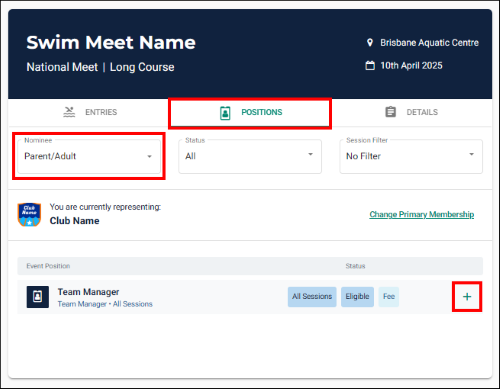500x389 pixels.
Task: Click Change Primary Membership link
Action: tap(422, 214)
